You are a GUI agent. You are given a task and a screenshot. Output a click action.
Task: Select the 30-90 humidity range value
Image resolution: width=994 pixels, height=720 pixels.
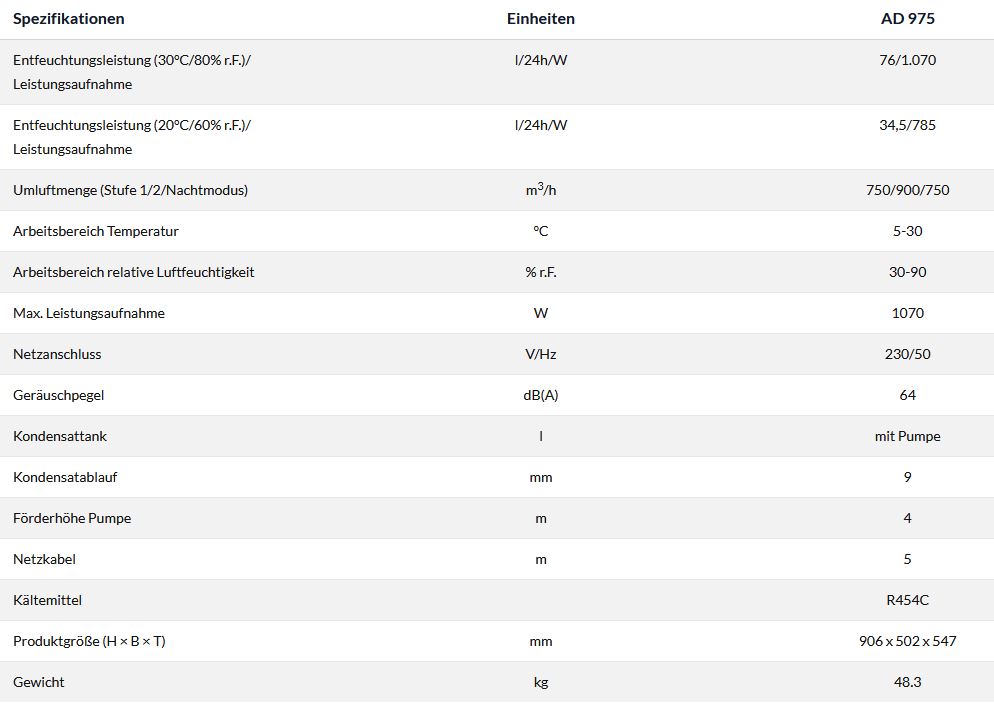tap(907, 272)
